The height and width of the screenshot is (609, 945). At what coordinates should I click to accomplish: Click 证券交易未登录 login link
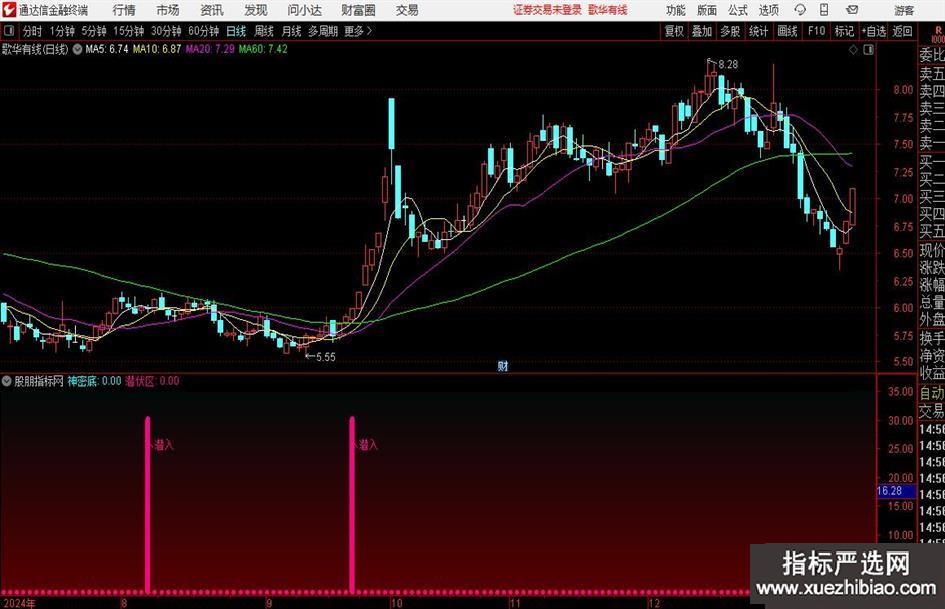click(547, 10)
